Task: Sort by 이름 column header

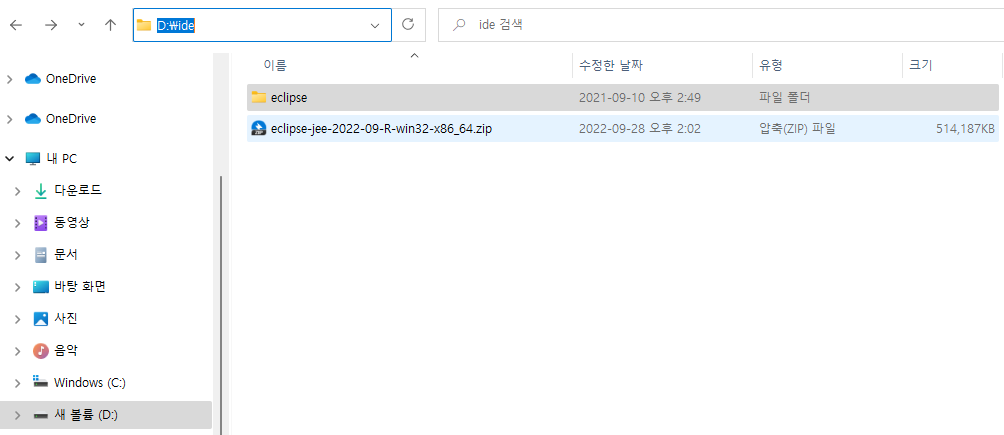Action: [x=275, y=65]
